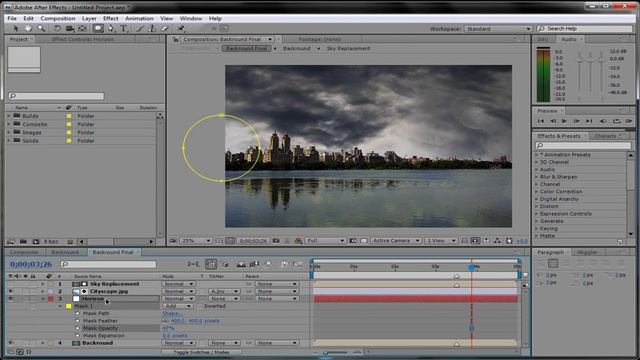Collapse the Mask 1 property group
The width and height of the screenshot is (640, 360).
coord(60,306)
